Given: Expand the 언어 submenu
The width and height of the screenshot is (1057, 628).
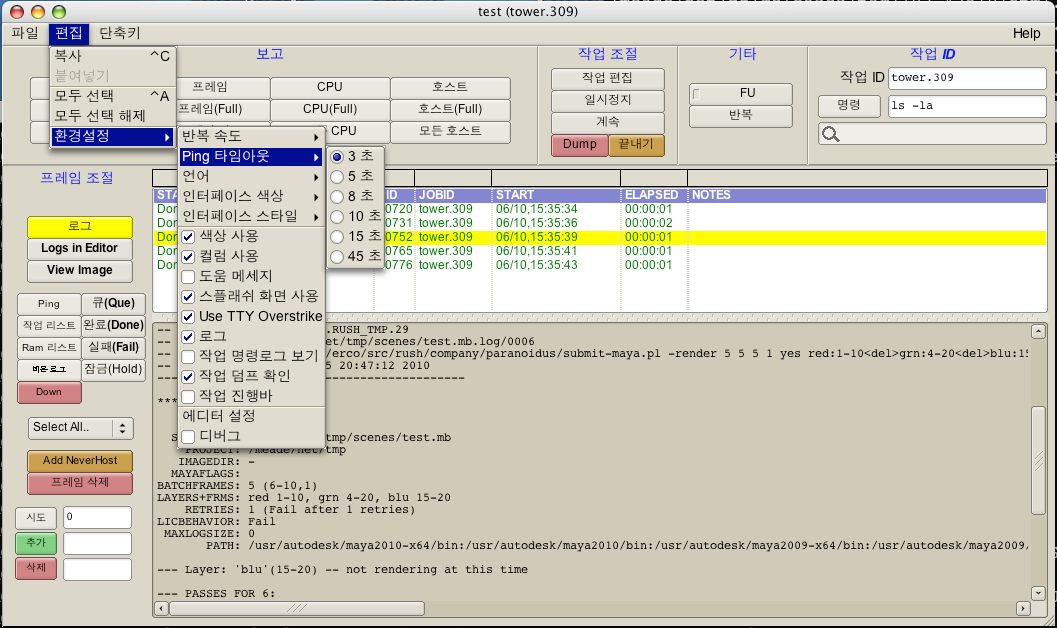Looking at the screenshot, I should pos(251,177).
